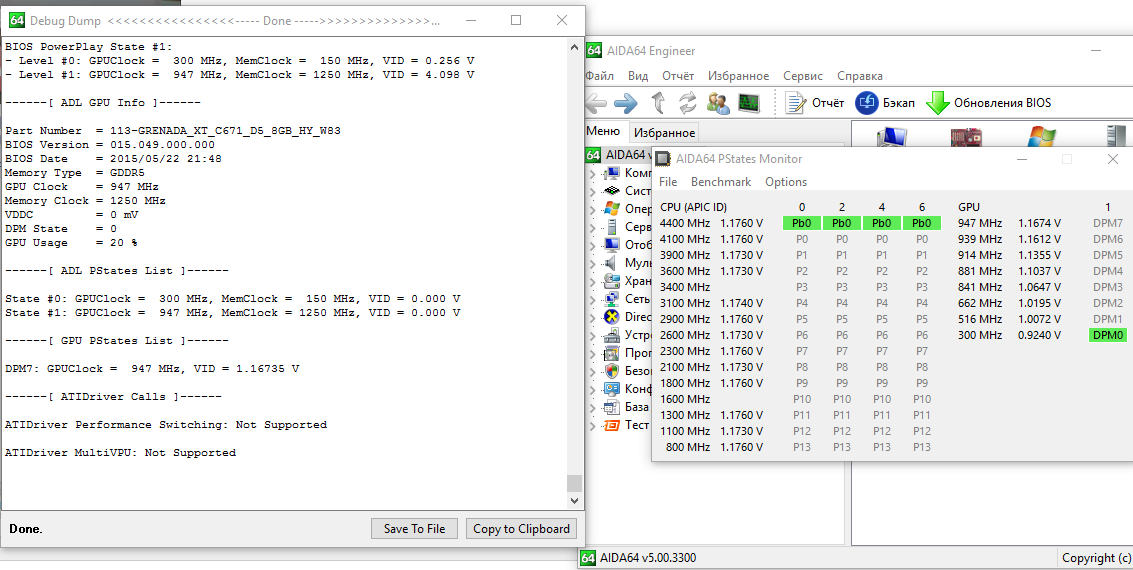Click the Windows flag icon in right pane

pyautogui.click(x=1041, y=135)
